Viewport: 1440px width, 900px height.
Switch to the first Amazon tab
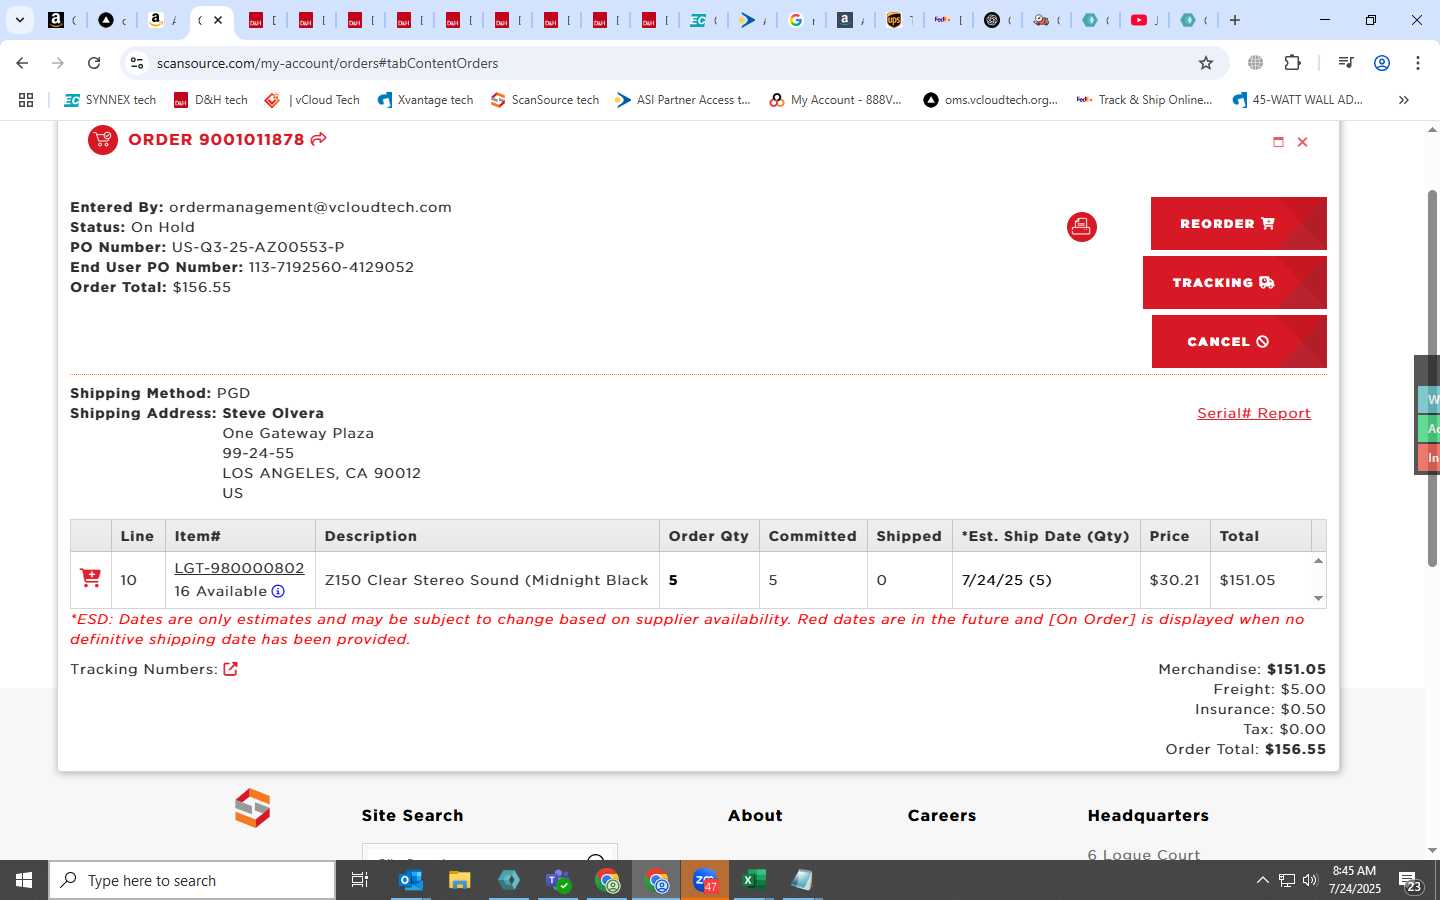coord(63,20)
